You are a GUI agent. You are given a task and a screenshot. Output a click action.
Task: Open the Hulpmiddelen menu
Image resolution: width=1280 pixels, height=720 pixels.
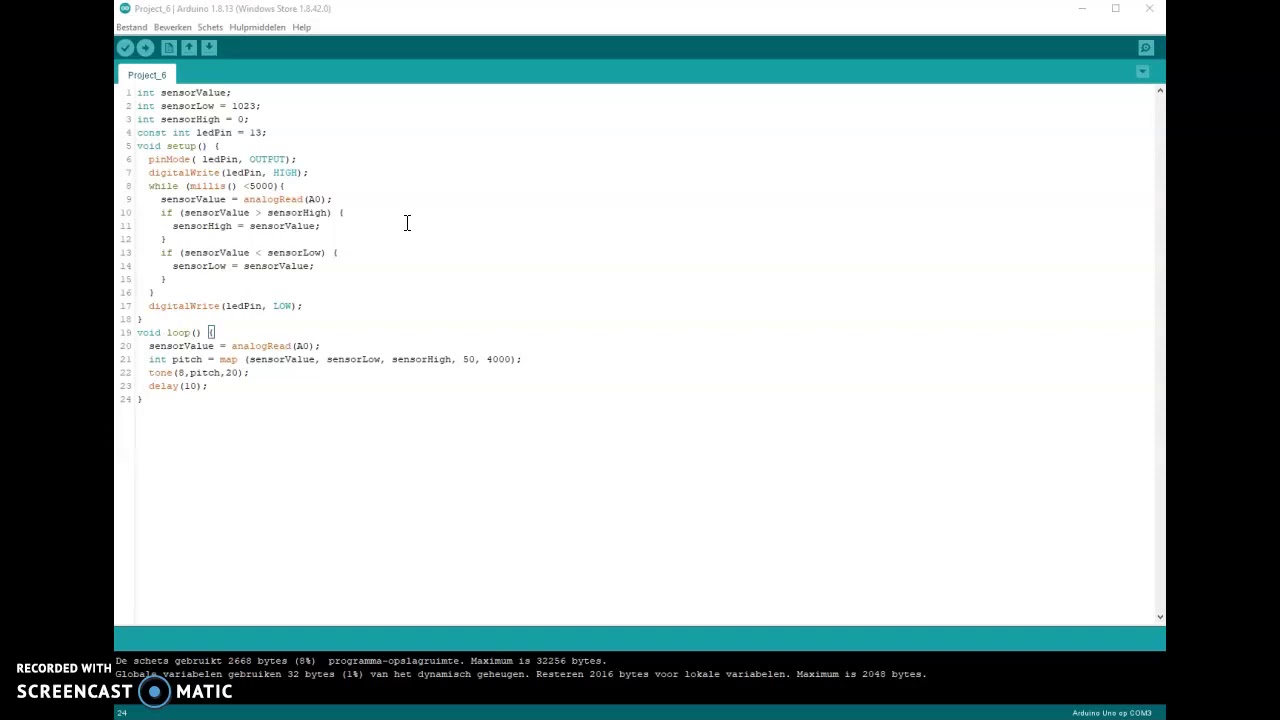tap(257, 27)
